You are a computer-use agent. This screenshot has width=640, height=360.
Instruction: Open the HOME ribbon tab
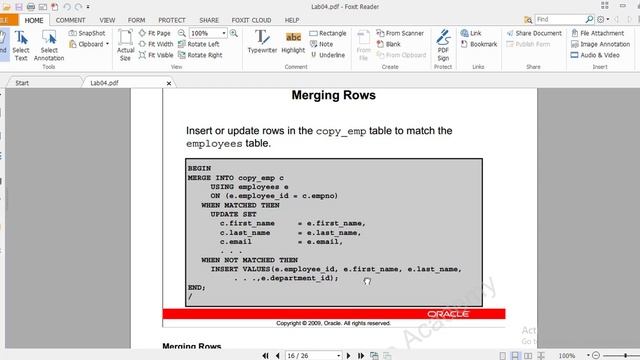pos(34,20)
